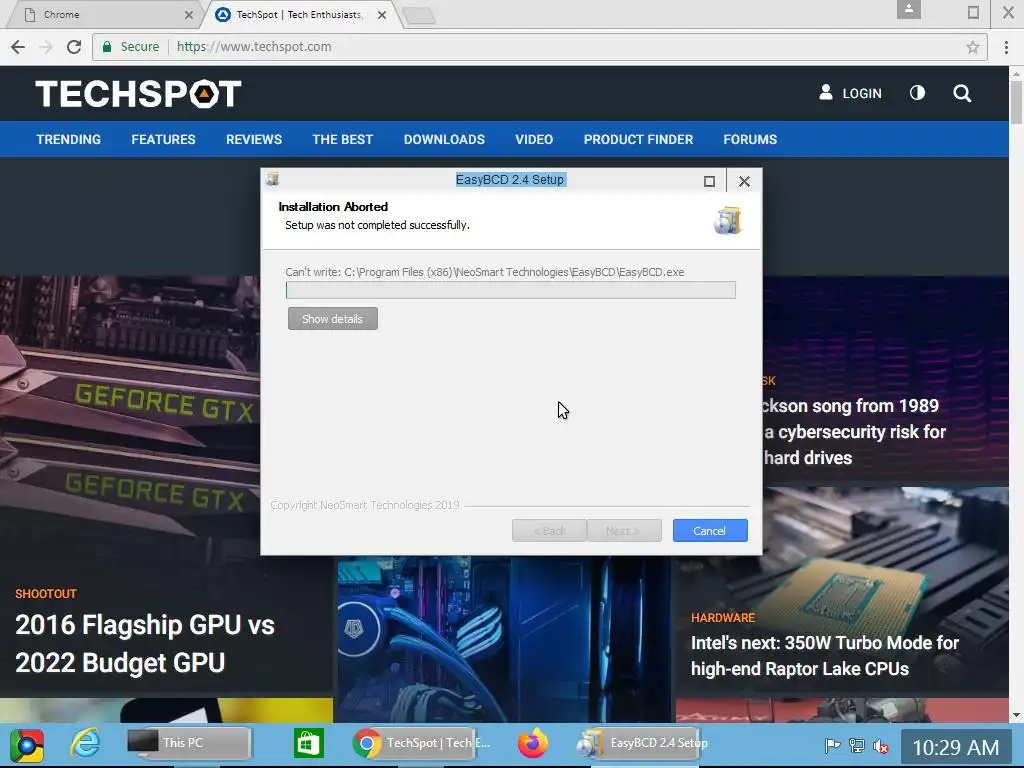Close the TechSpot browser tab
The image size is (1024, 768).
click(382, 15)
